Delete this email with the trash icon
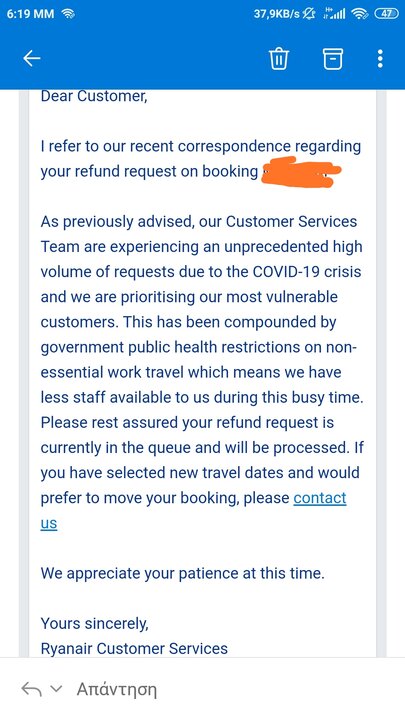 coord(279,59)
